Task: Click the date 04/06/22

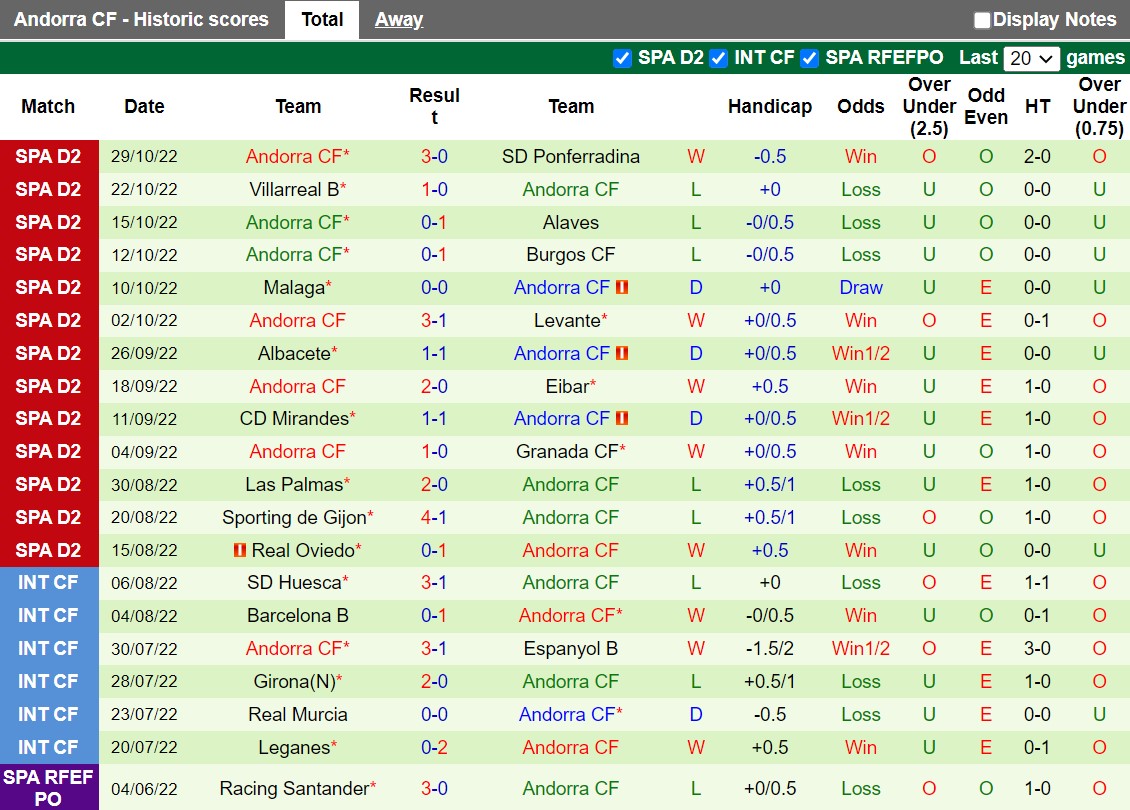Action: click(x=144, y=788)
